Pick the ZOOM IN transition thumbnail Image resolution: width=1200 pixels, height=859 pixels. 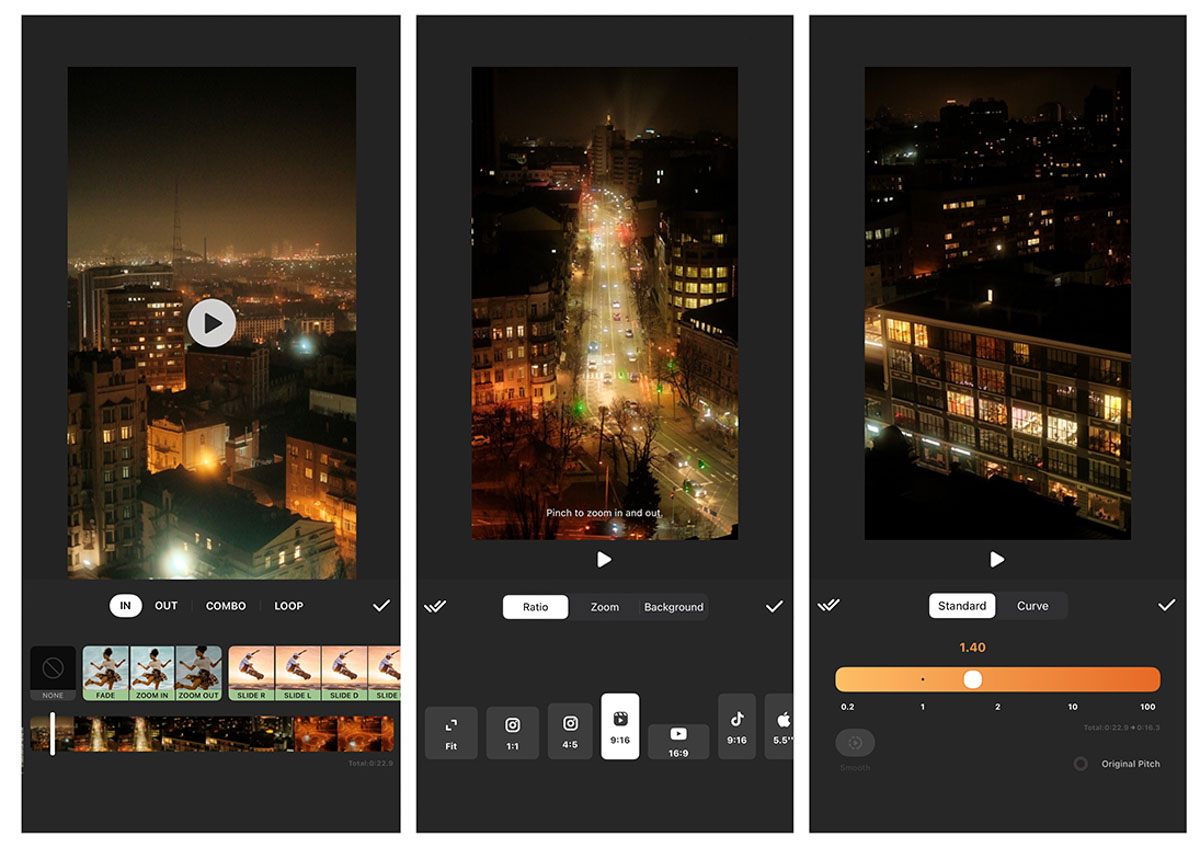pyautogui.click(x=152, y=672)
